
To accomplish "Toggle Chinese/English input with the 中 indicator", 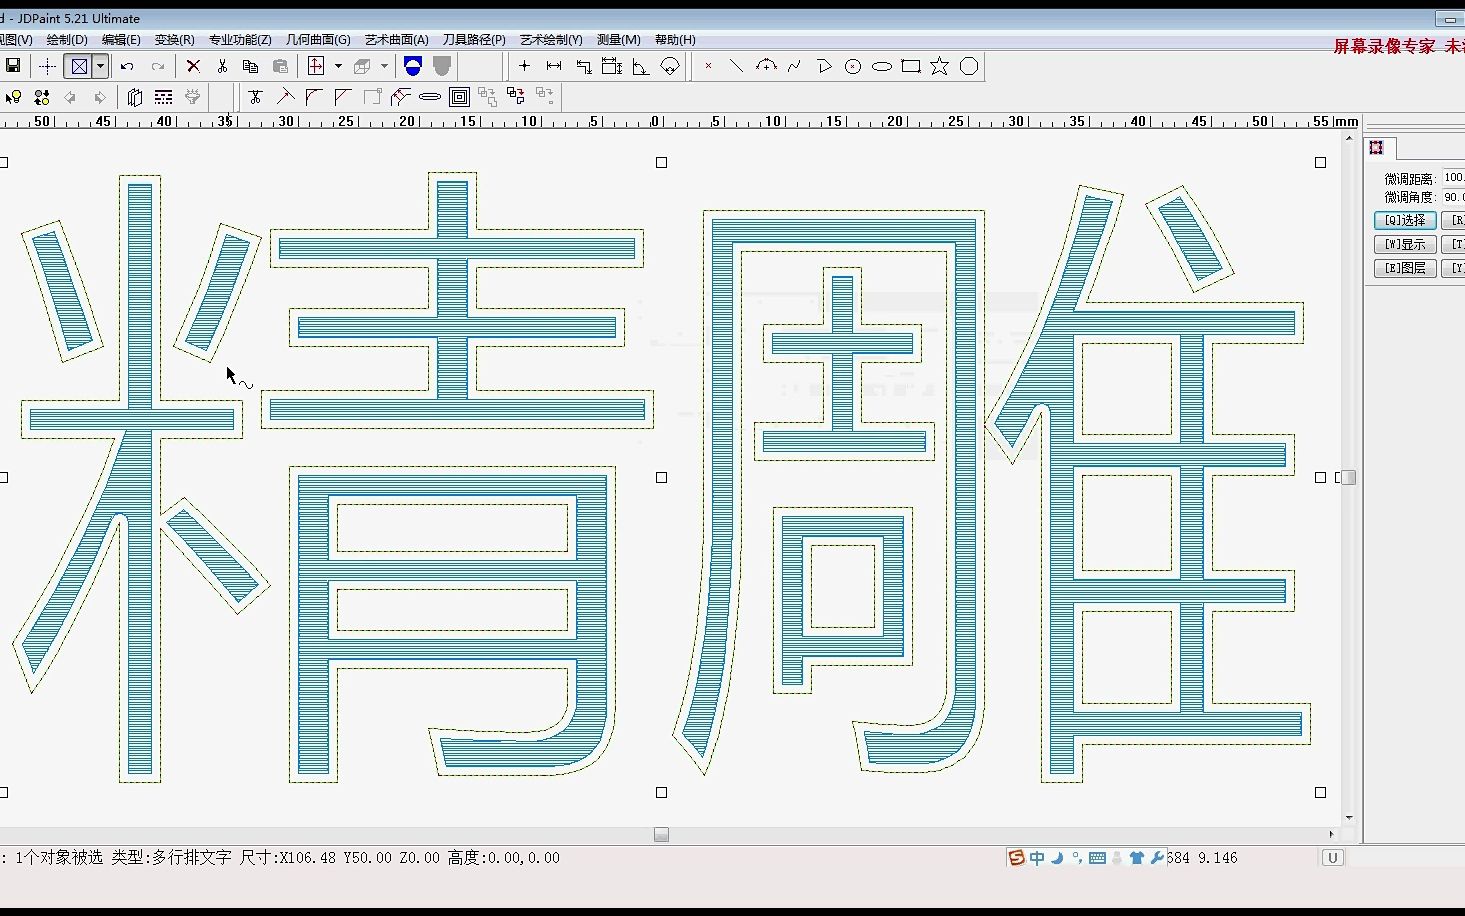I will point(1037,857).
